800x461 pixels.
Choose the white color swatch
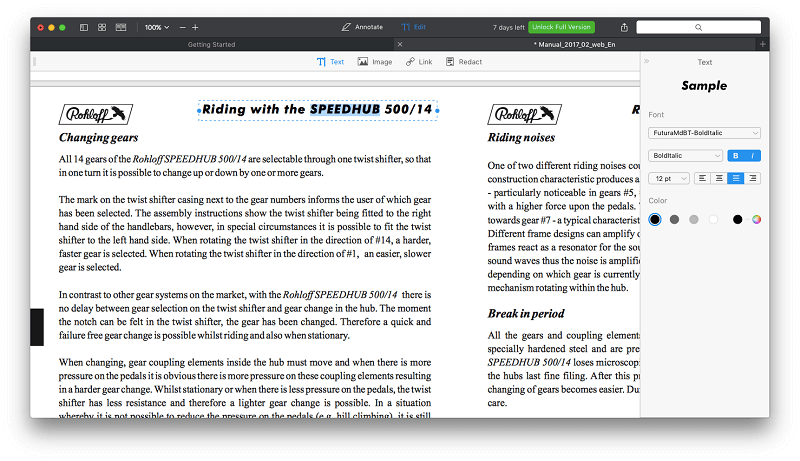(x=713, y=220)
